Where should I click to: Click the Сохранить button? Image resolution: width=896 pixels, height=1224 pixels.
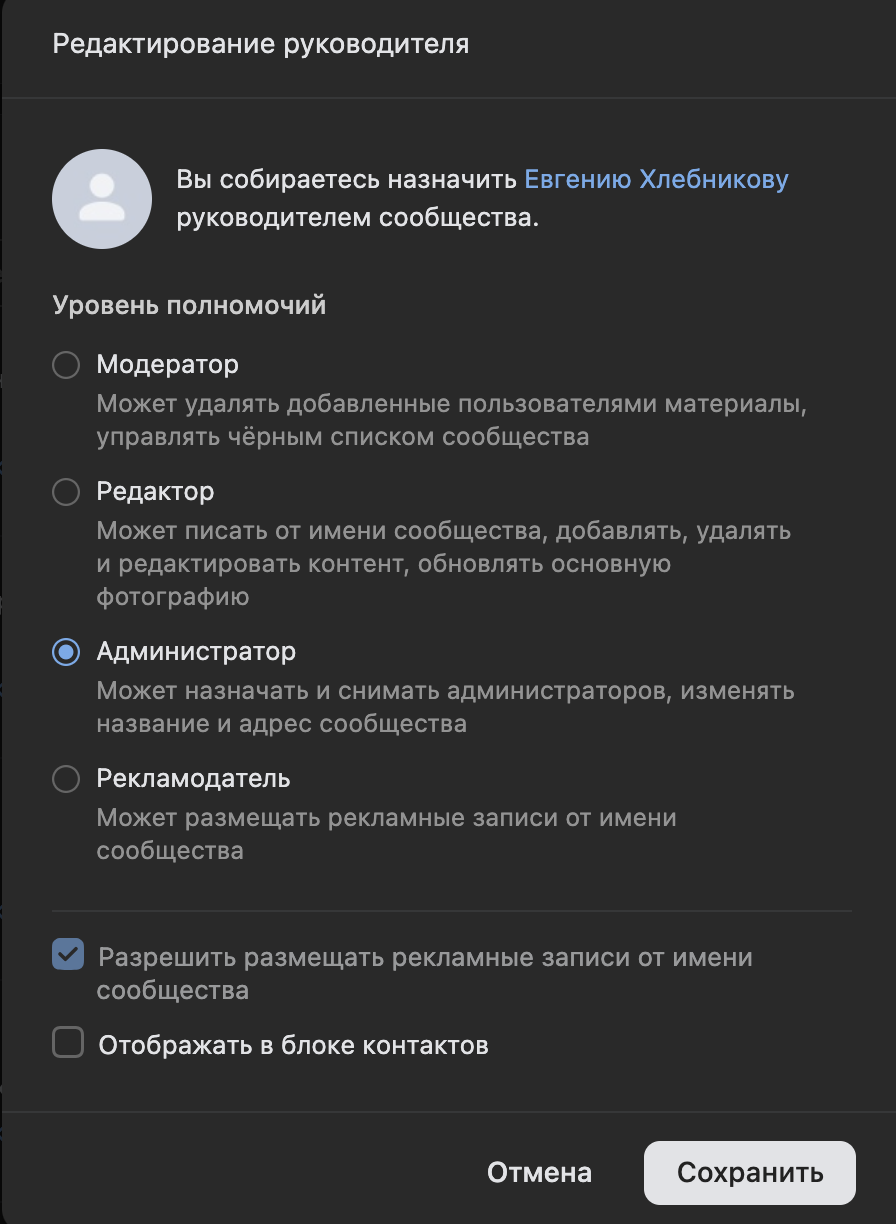point(749,1172)
